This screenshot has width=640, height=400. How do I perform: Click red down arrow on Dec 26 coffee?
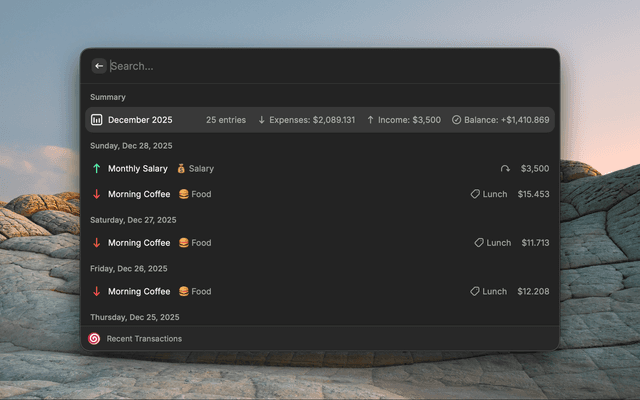click(97, 292)
